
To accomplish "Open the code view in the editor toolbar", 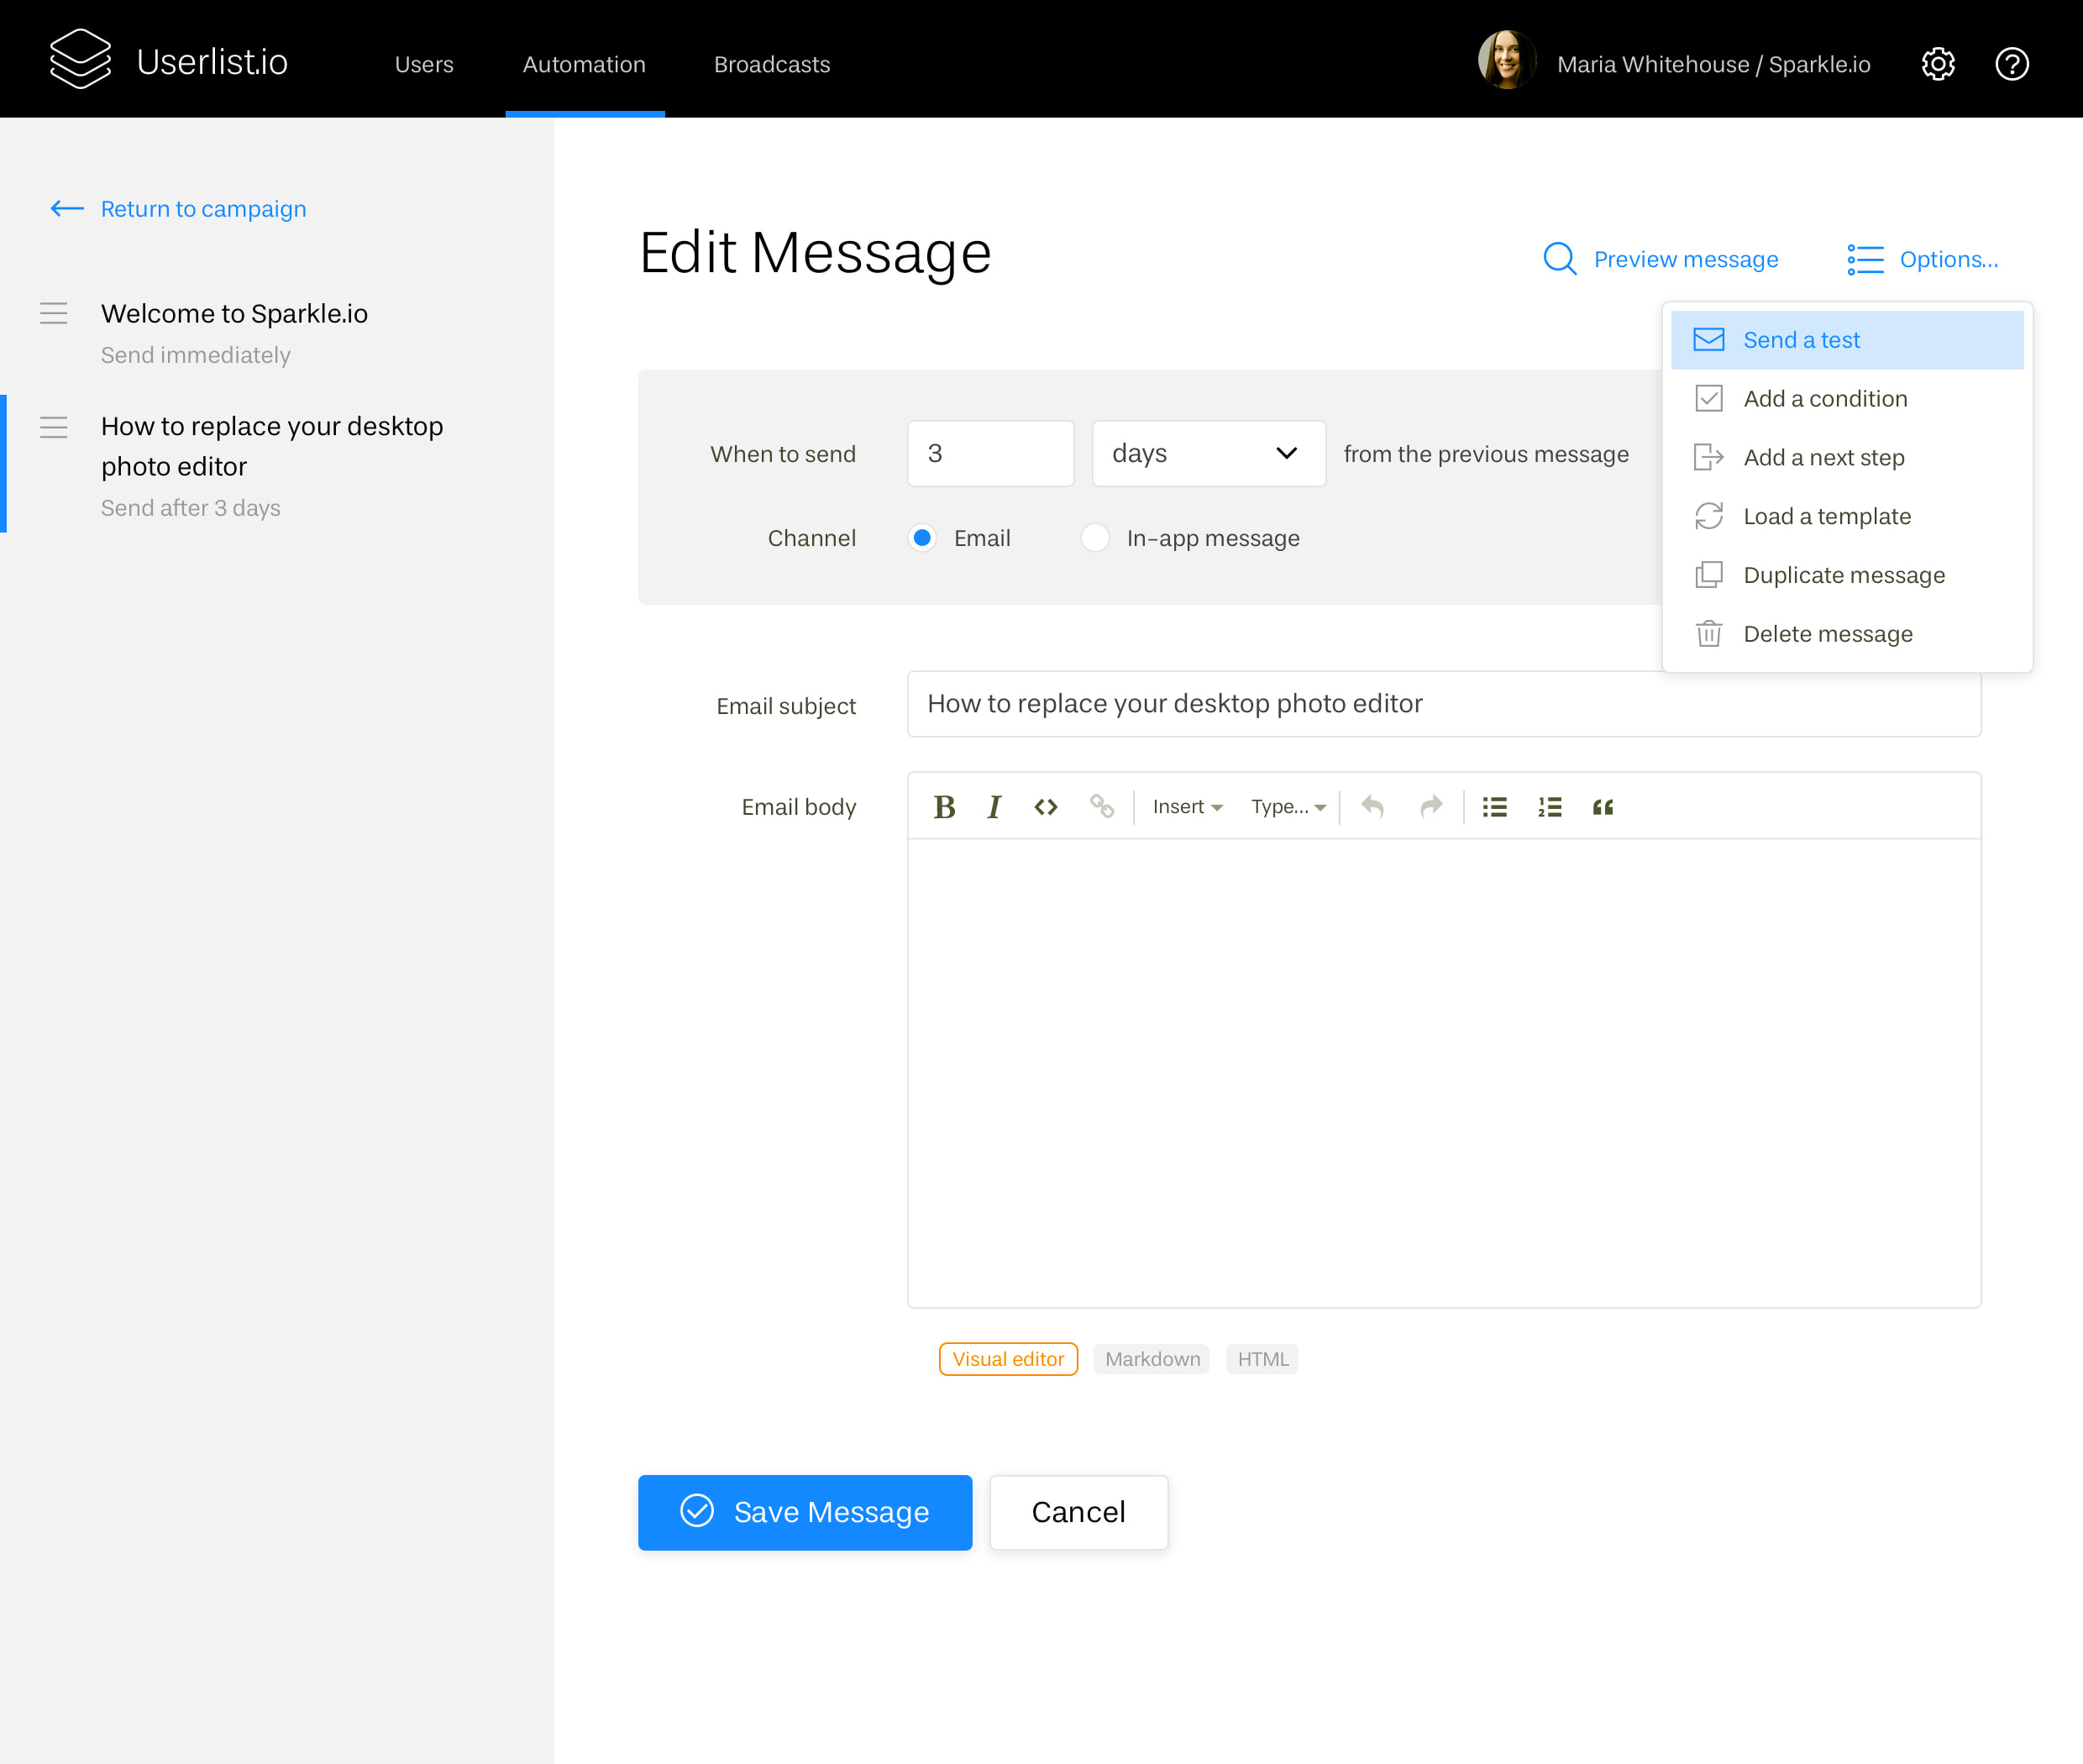I will tap(1044, 806).
